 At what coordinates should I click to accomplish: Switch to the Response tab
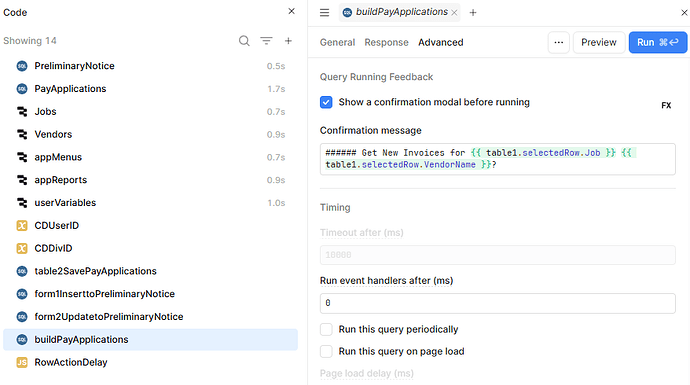coord(386,43)
